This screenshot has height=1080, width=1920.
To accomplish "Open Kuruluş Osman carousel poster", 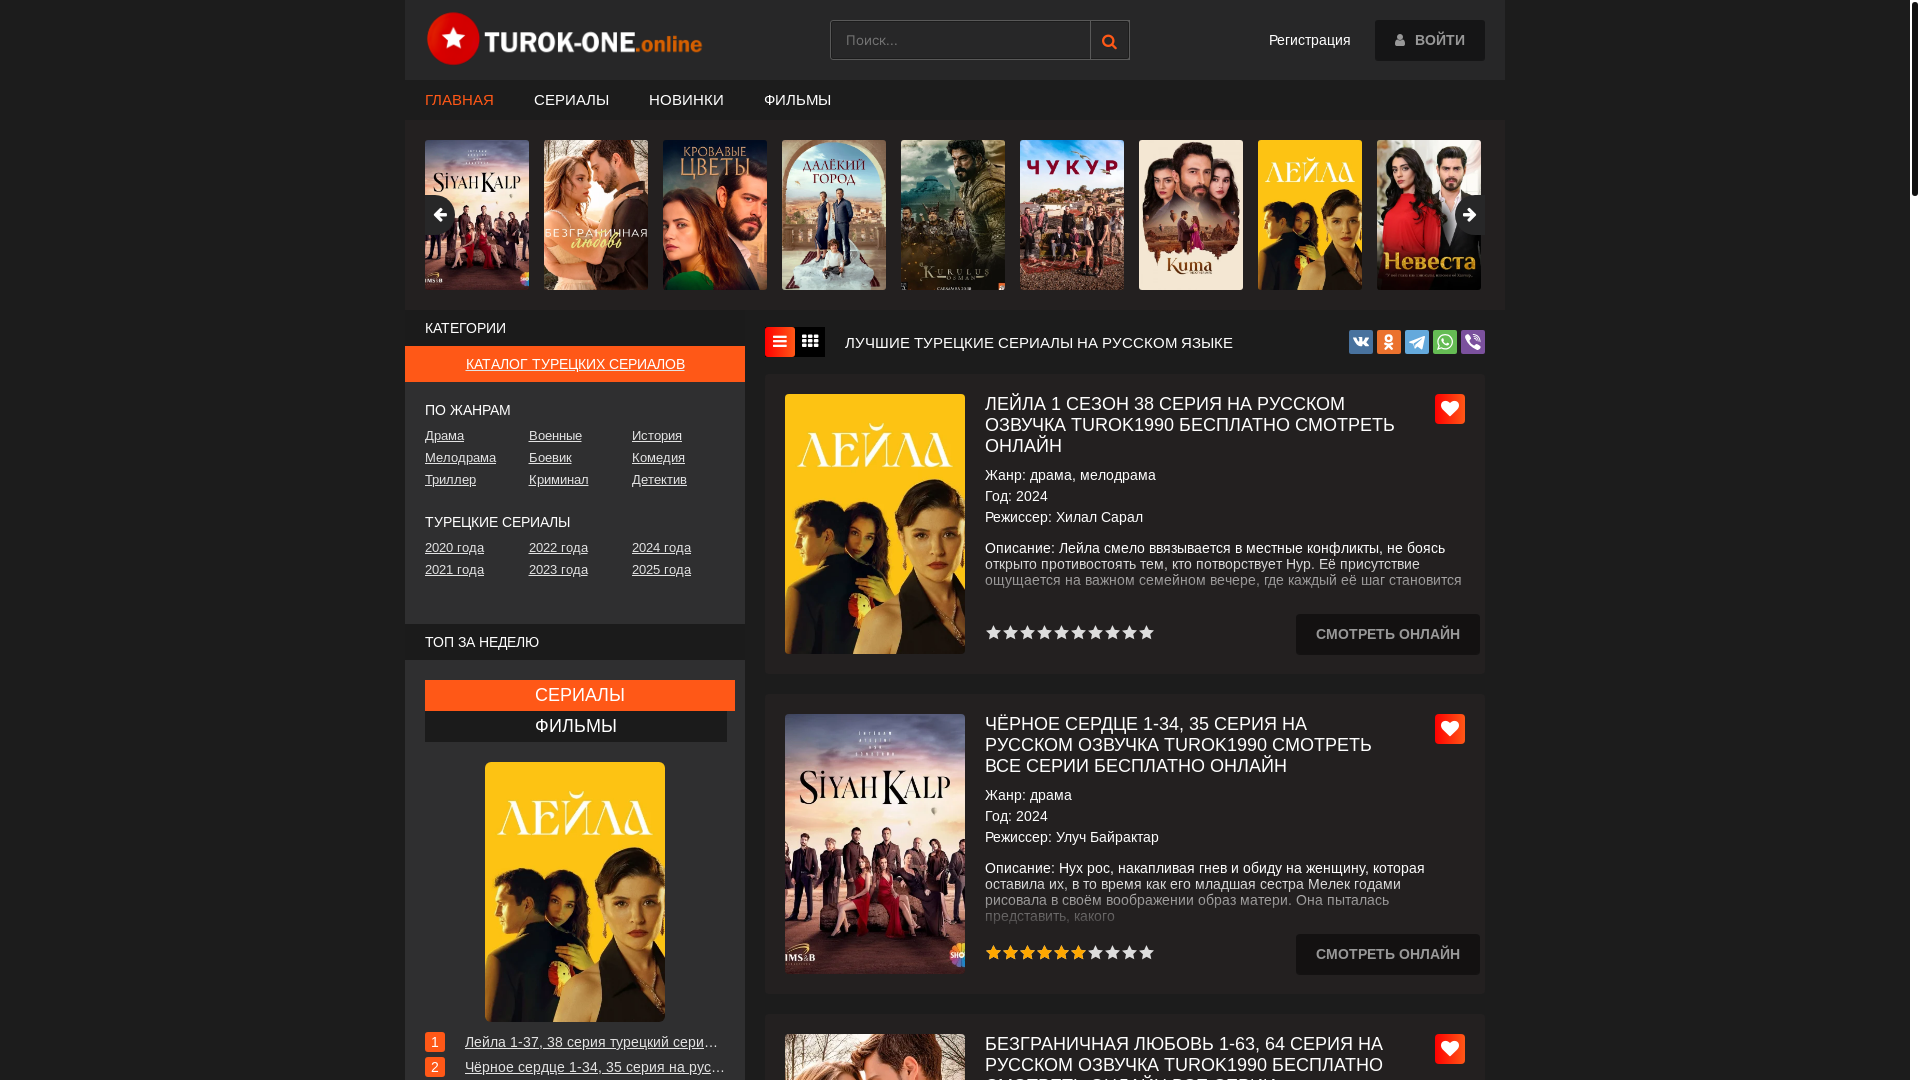I will tap(953, 215).
